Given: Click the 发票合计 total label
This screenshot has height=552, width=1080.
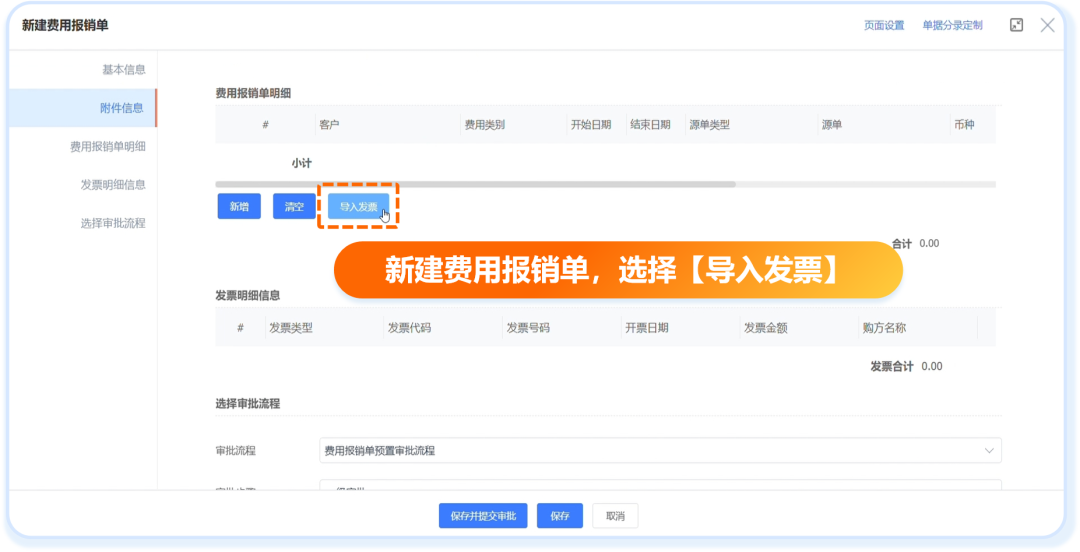Looking at the screenshot, I should (892, 366).
